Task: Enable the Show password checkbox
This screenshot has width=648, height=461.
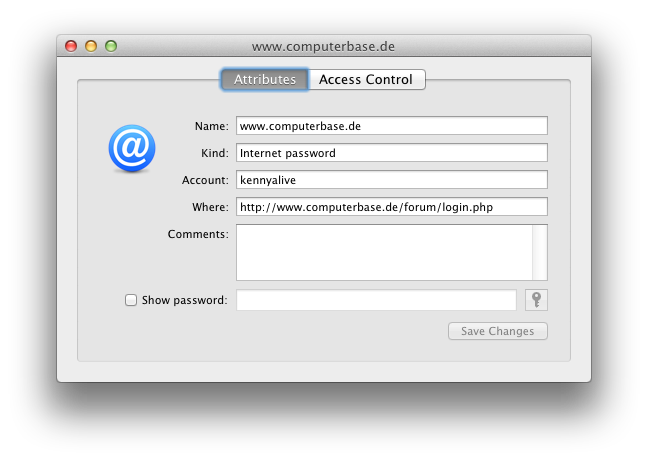Action: click(x=131, y=300)
